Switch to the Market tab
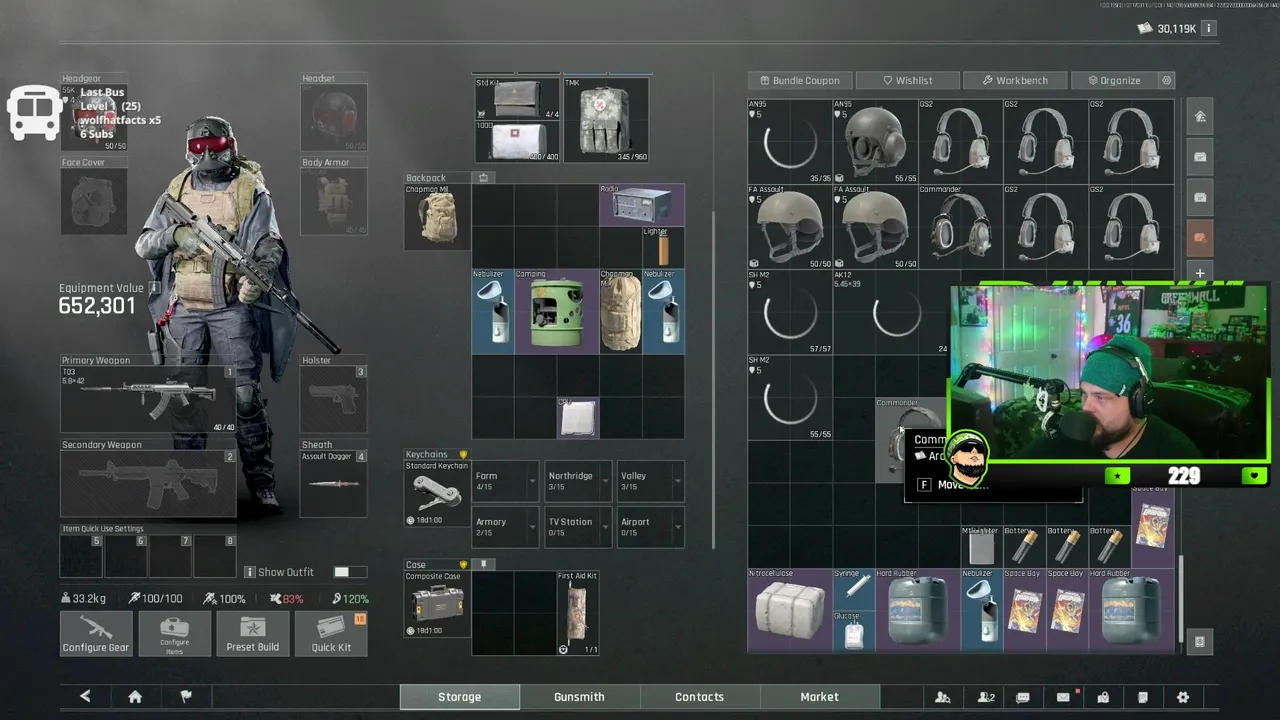The image size is (1280, 720). (819, 697)
